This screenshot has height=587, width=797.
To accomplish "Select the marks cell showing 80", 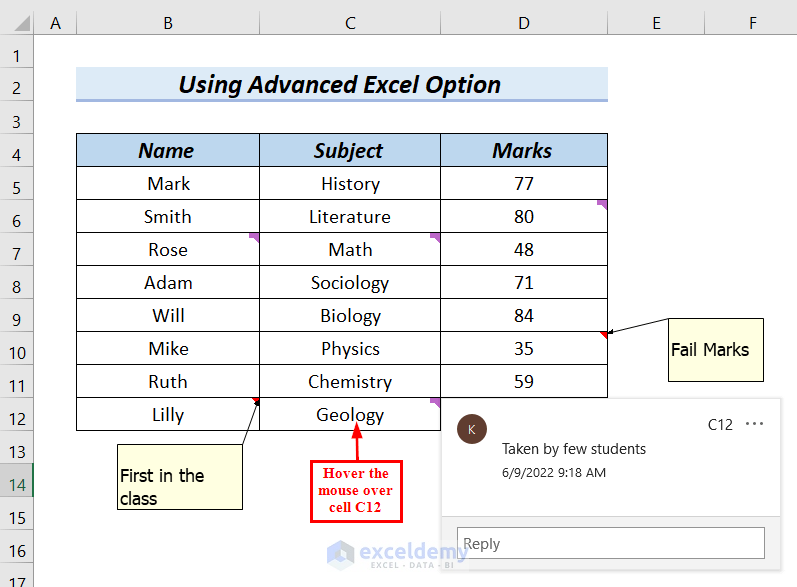I will pos(524,217).
